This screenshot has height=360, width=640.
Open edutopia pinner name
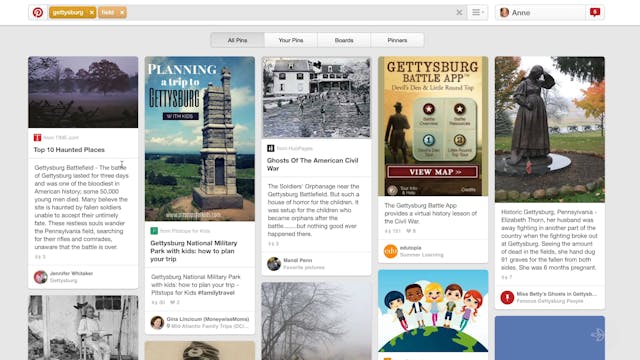coord(410,248)
